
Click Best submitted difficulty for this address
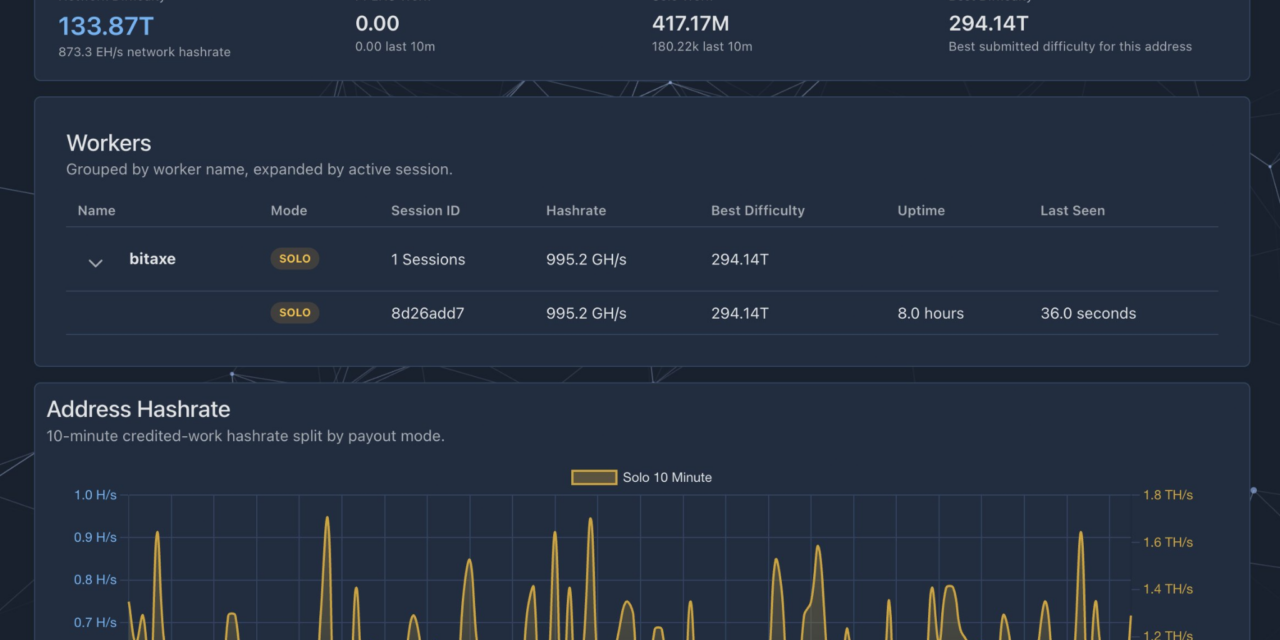point(1070,46)
